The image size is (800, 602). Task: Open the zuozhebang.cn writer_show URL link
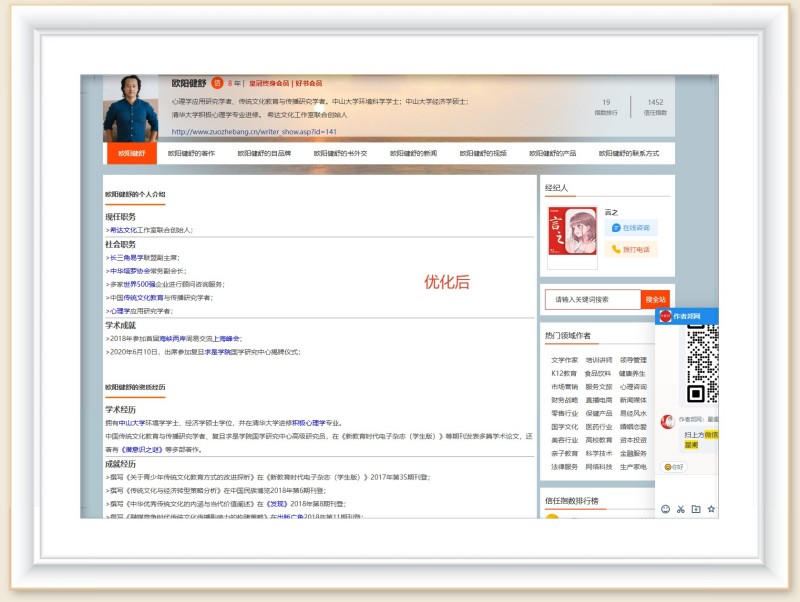pyautogui.click(x=254, y=131)
